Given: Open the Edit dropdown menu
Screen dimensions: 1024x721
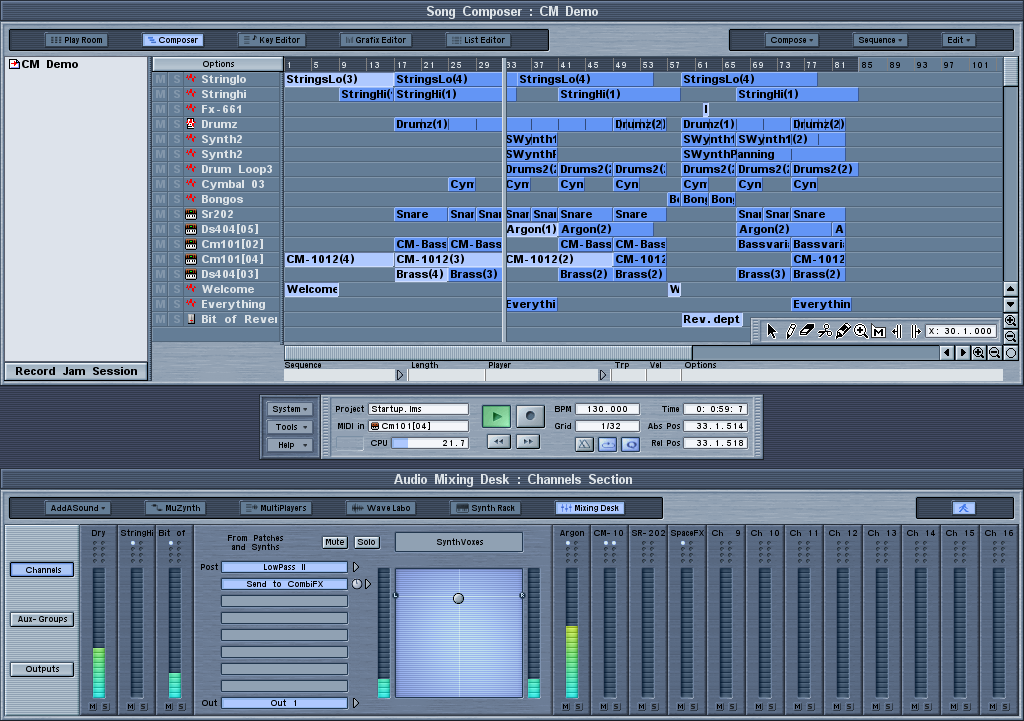Looking at the screenshot, I should click(x=958, y=40).
